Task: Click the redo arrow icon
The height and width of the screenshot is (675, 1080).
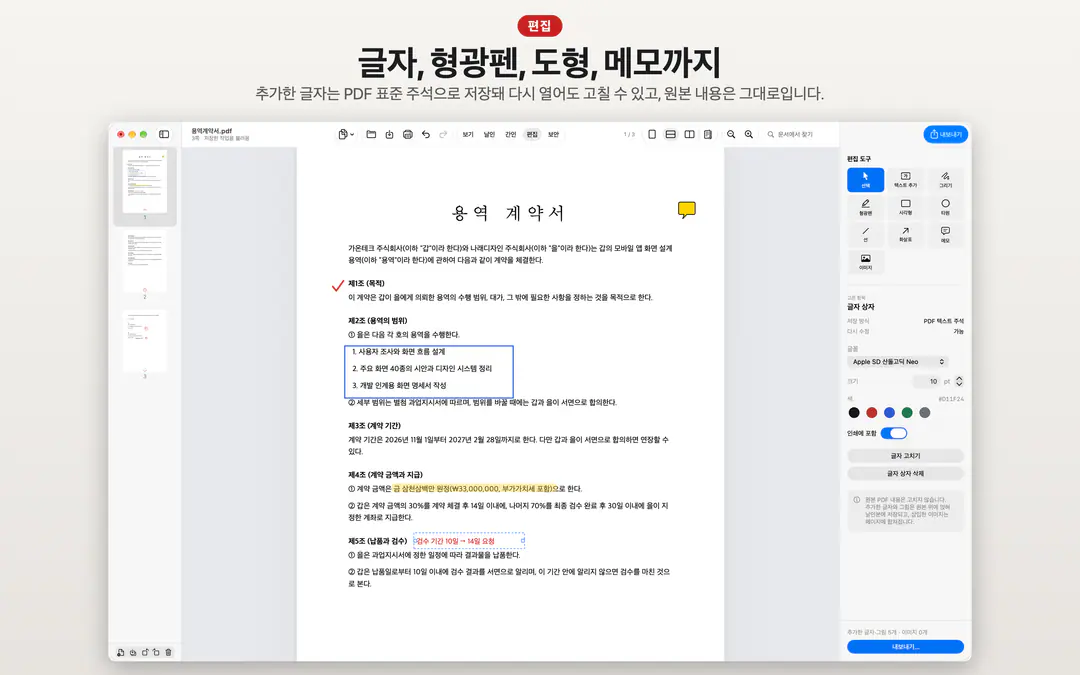Action: pos(444,134)
